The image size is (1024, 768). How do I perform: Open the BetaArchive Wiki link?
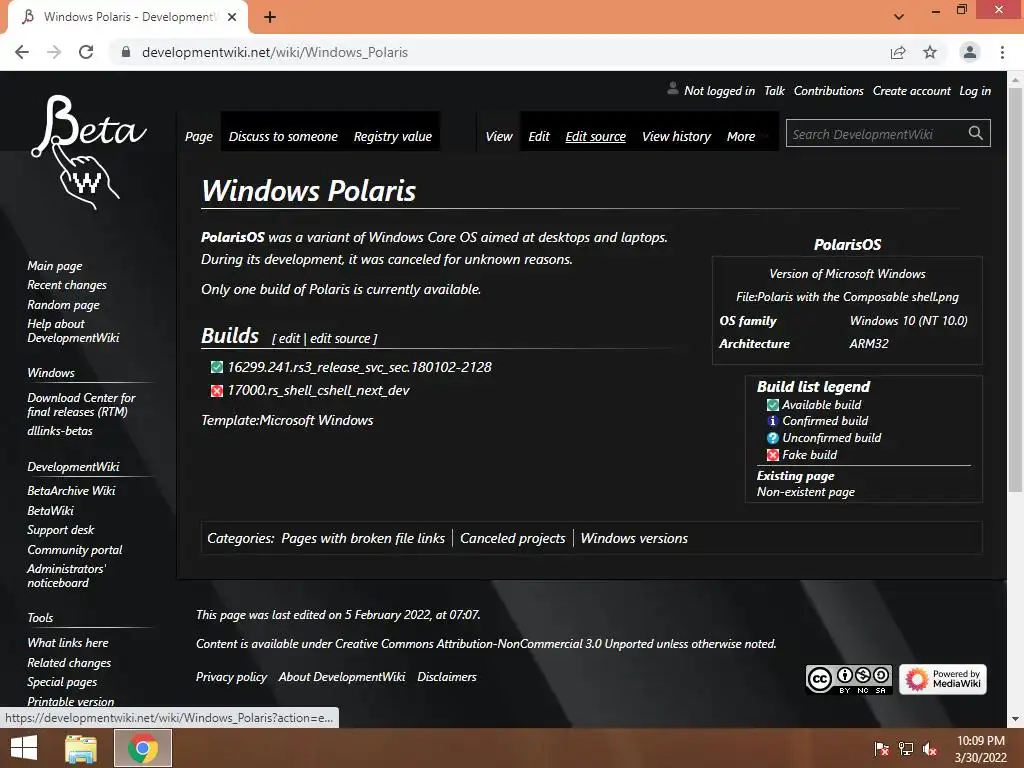(x=71, y=490)
